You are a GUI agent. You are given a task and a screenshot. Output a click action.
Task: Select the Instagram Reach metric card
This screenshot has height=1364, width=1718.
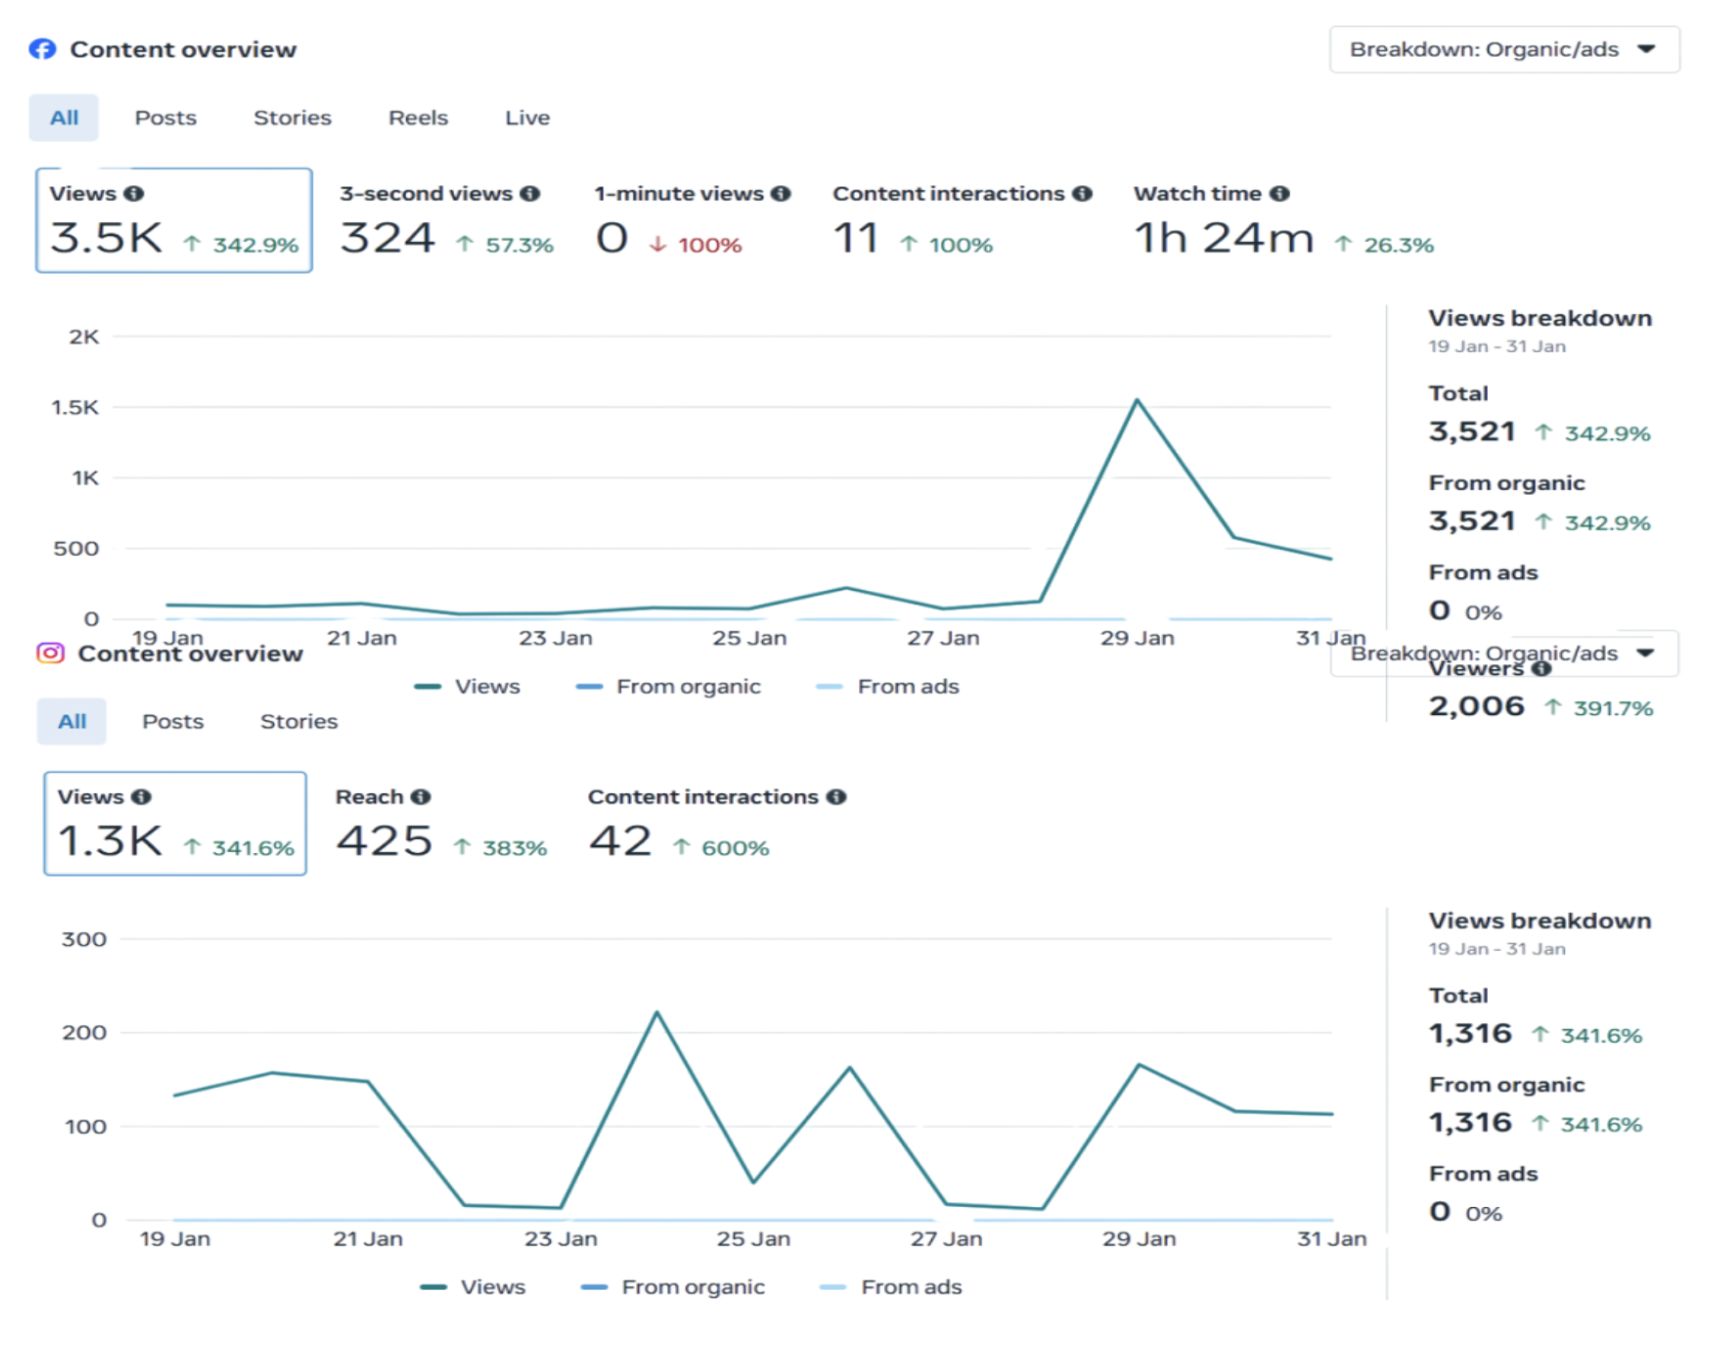pyautogui.click(x=441, y=824)
